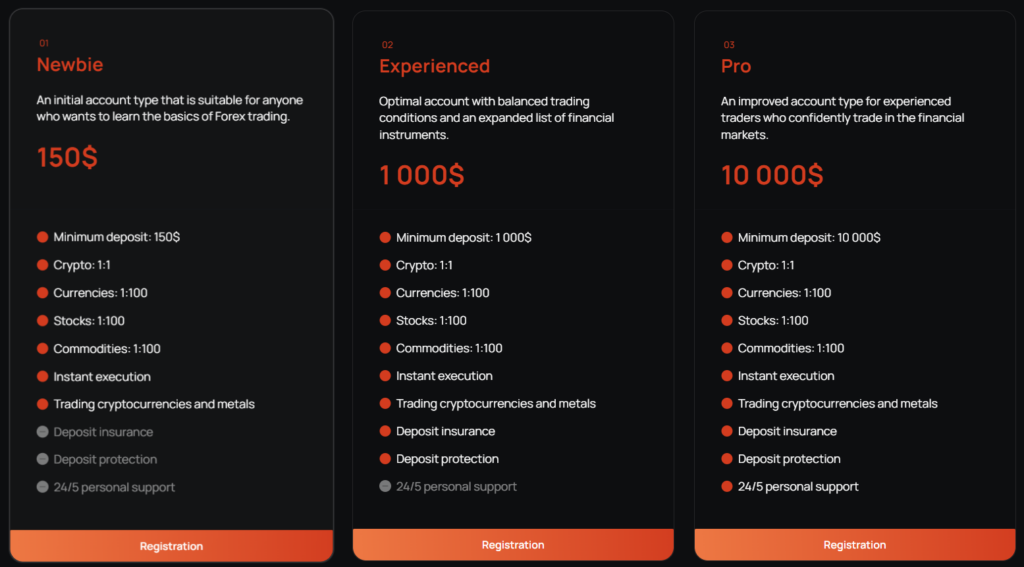The image size is (1024, 567).
Task: Click Pro's Trading cryptocurrencies and metals feature
Action: 837,404
